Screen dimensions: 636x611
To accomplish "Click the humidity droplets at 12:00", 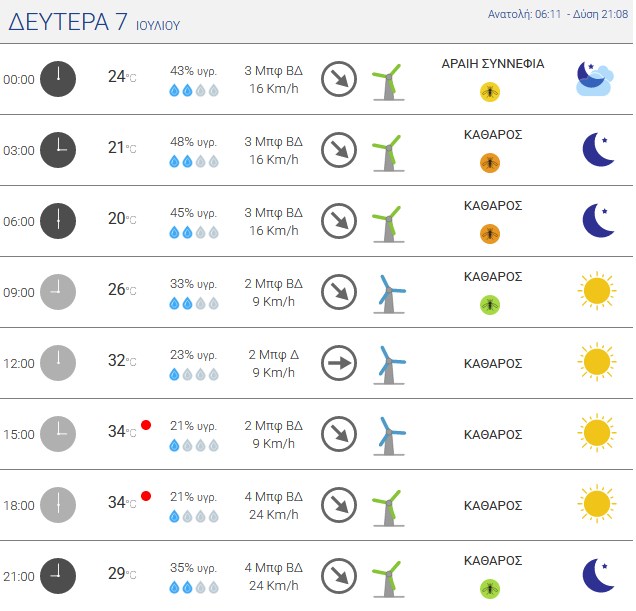I will (194, 374).
